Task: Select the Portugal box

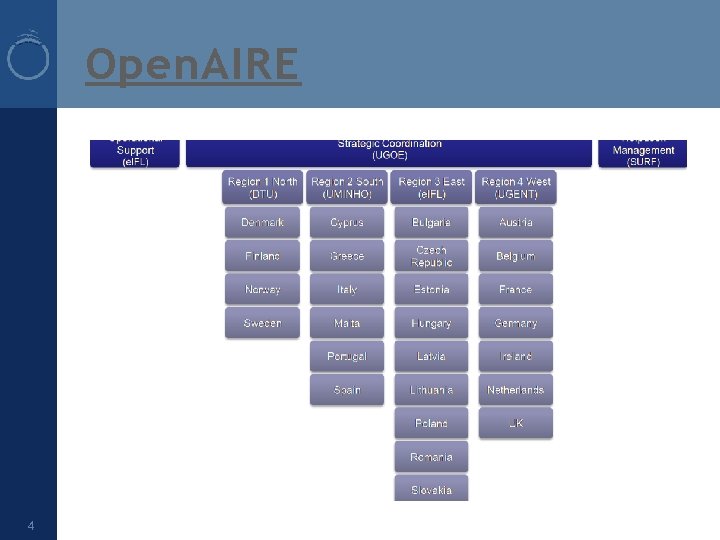Action: pos(347,356)
